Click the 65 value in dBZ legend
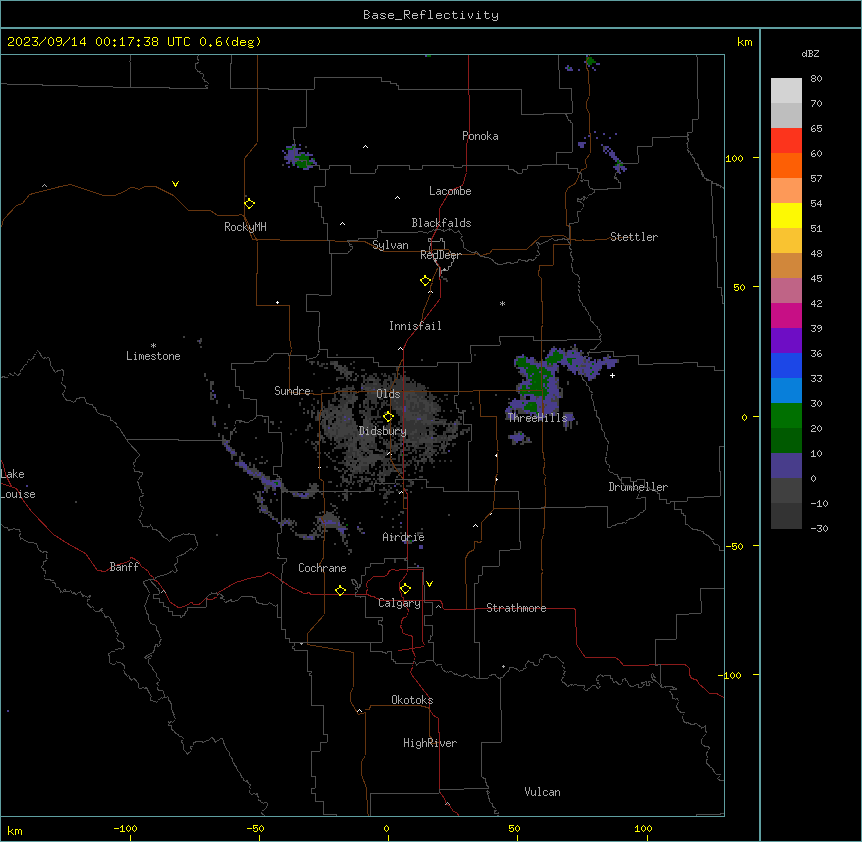This screenshot has height=842, width=862. click(x=816, y=129)
